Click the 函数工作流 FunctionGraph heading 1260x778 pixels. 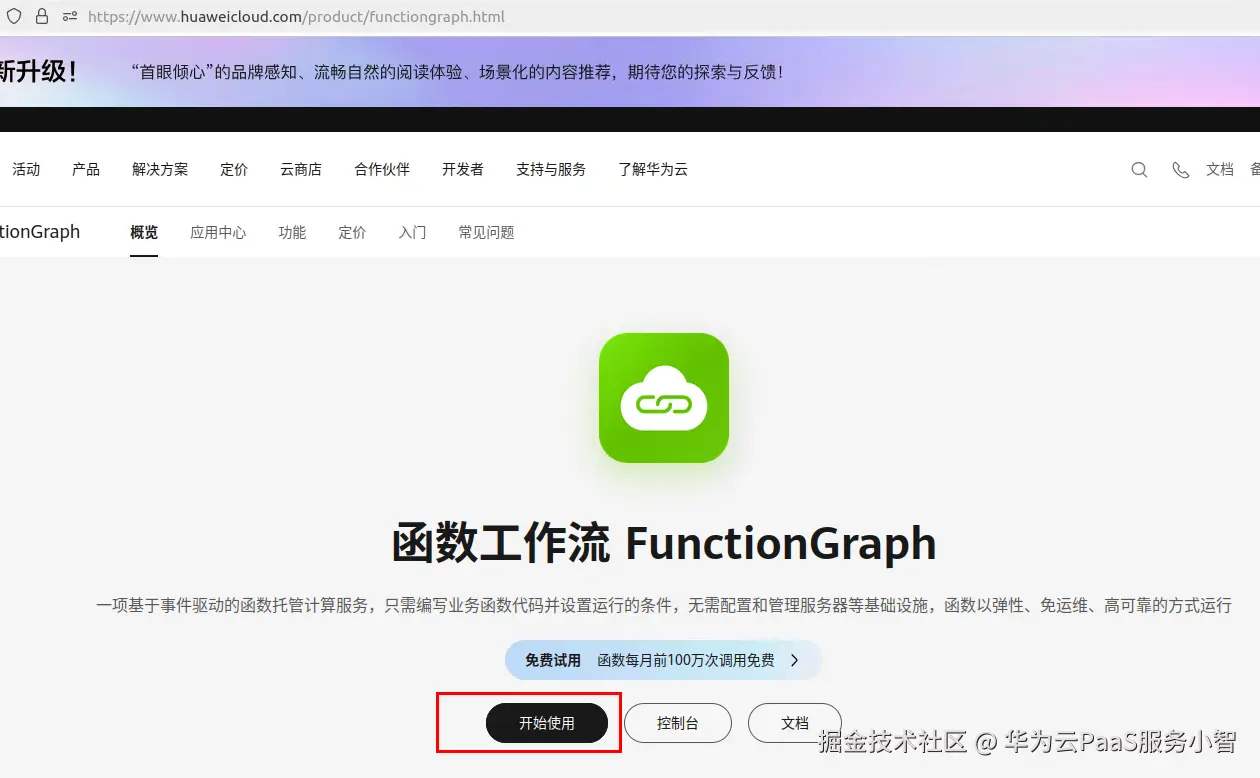(x=664, y=544)
